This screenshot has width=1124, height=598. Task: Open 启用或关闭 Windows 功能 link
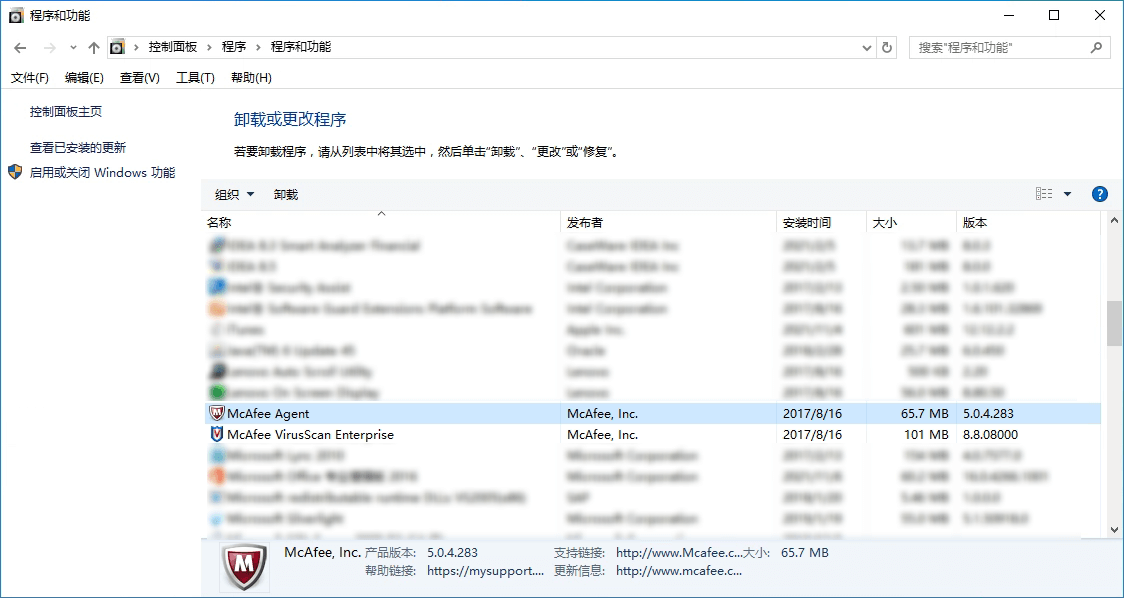(102, 172)
